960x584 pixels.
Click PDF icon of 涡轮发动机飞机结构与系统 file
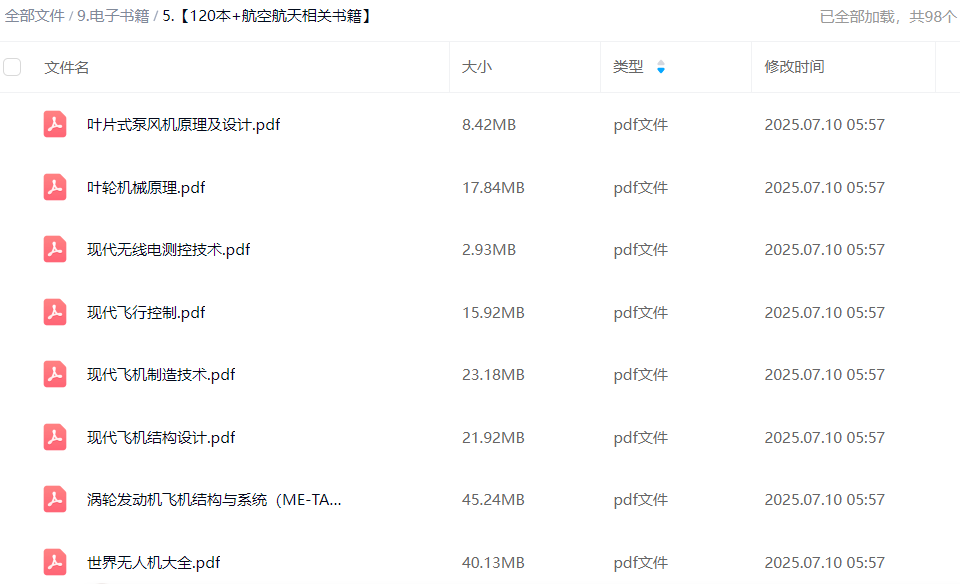pyautogui.click(x=55, y=500)
